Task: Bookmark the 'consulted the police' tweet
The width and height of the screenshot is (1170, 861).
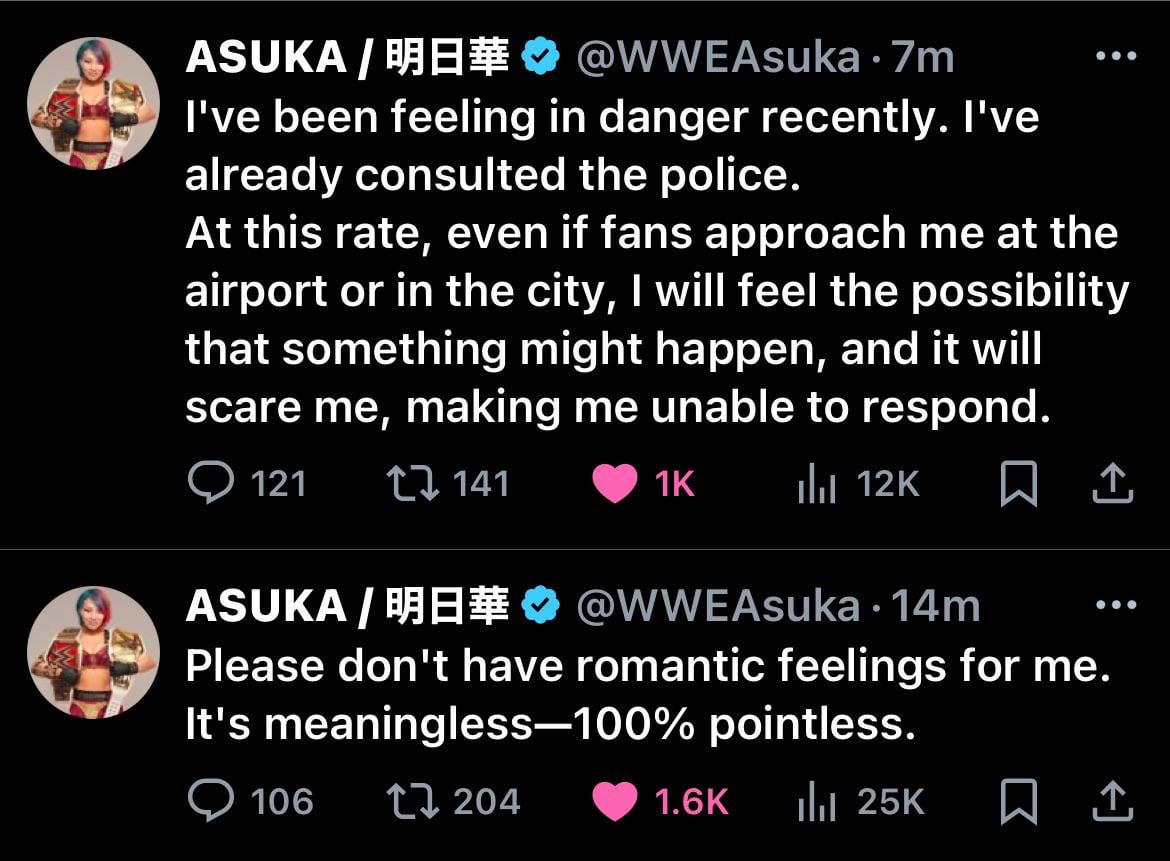Action: (1017, 485)
